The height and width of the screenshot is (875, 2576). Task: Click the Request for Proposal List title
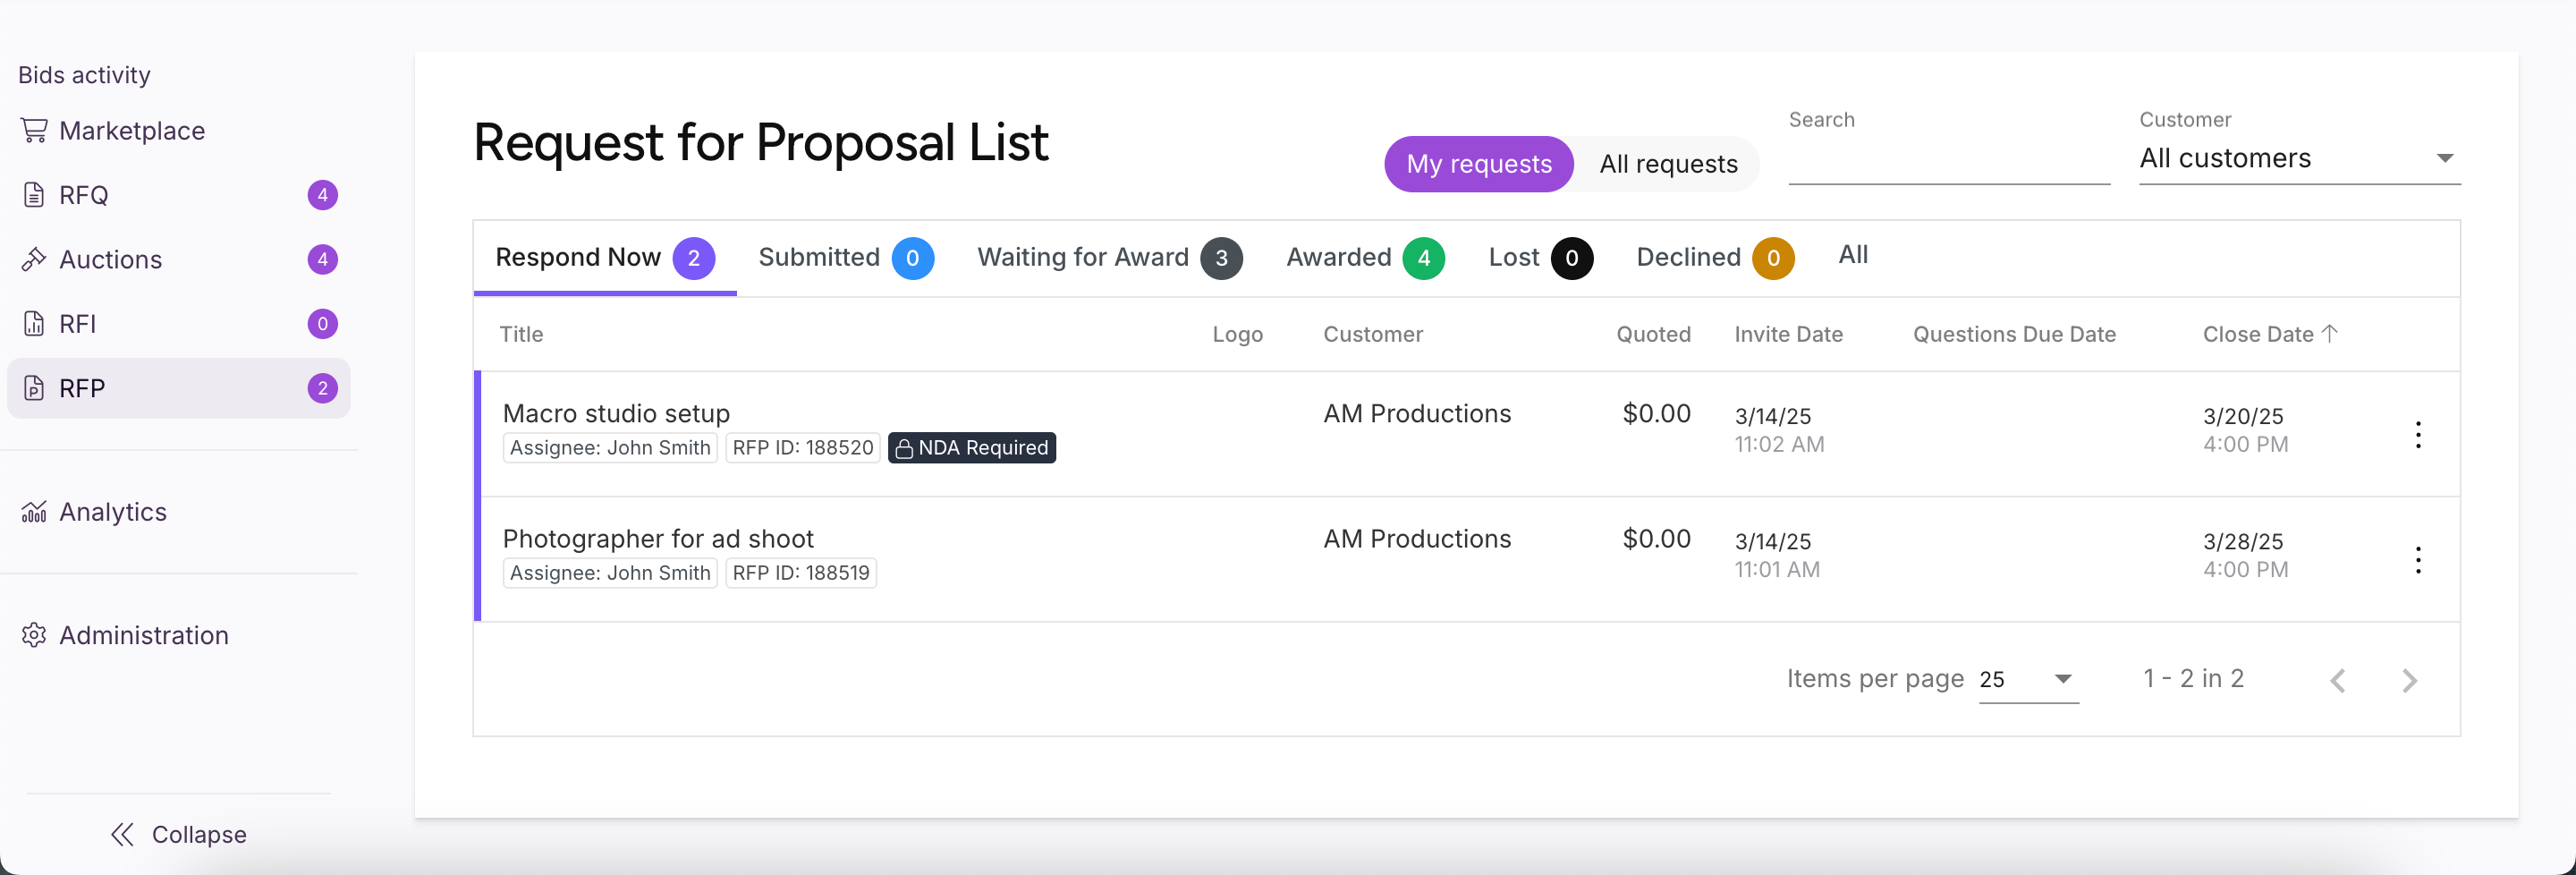tap(760, 142)
